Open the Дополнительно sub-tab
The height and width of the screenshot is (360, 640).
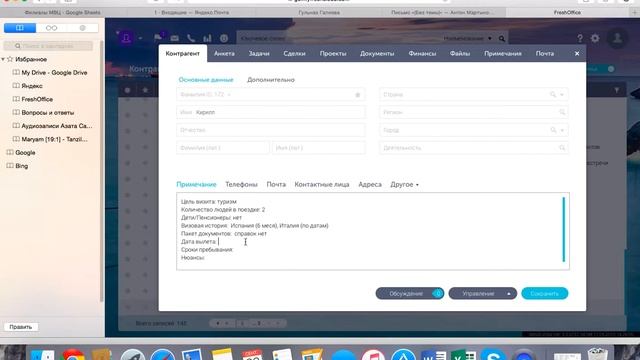271,80
